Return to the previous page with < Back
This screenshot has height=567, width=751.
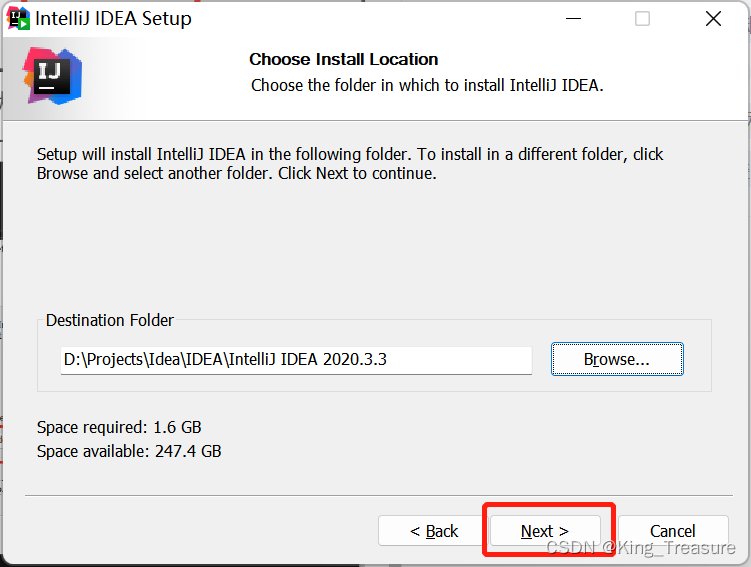click(434, 531)
